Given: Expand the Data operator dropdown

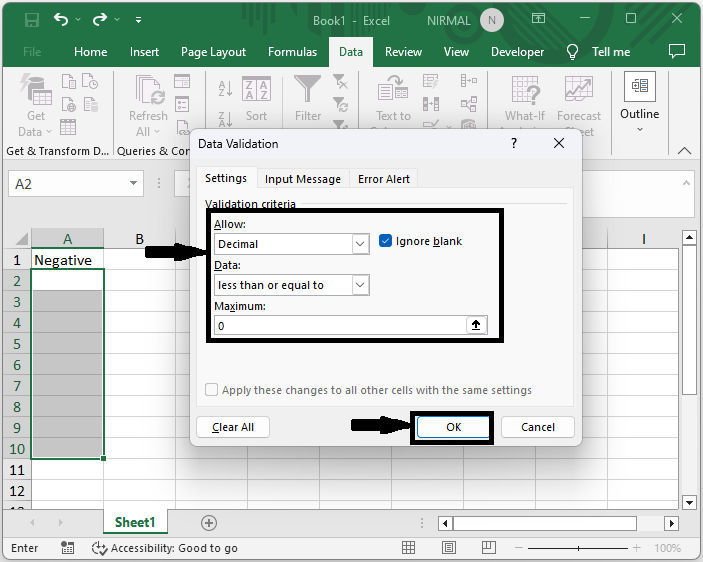Looking at the screenshot, I should point(360,285).
